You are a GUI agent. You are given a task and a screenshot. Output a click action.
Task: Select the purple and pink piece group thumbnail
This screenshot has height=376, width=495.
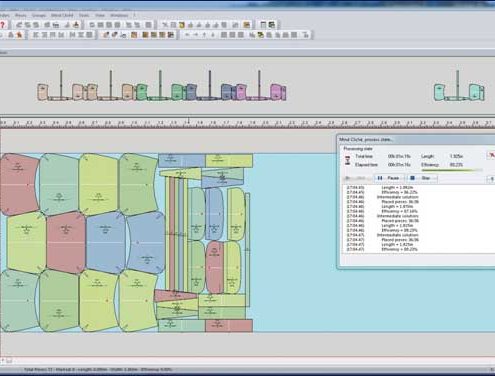pyautogui.click(x=260, y=92)
